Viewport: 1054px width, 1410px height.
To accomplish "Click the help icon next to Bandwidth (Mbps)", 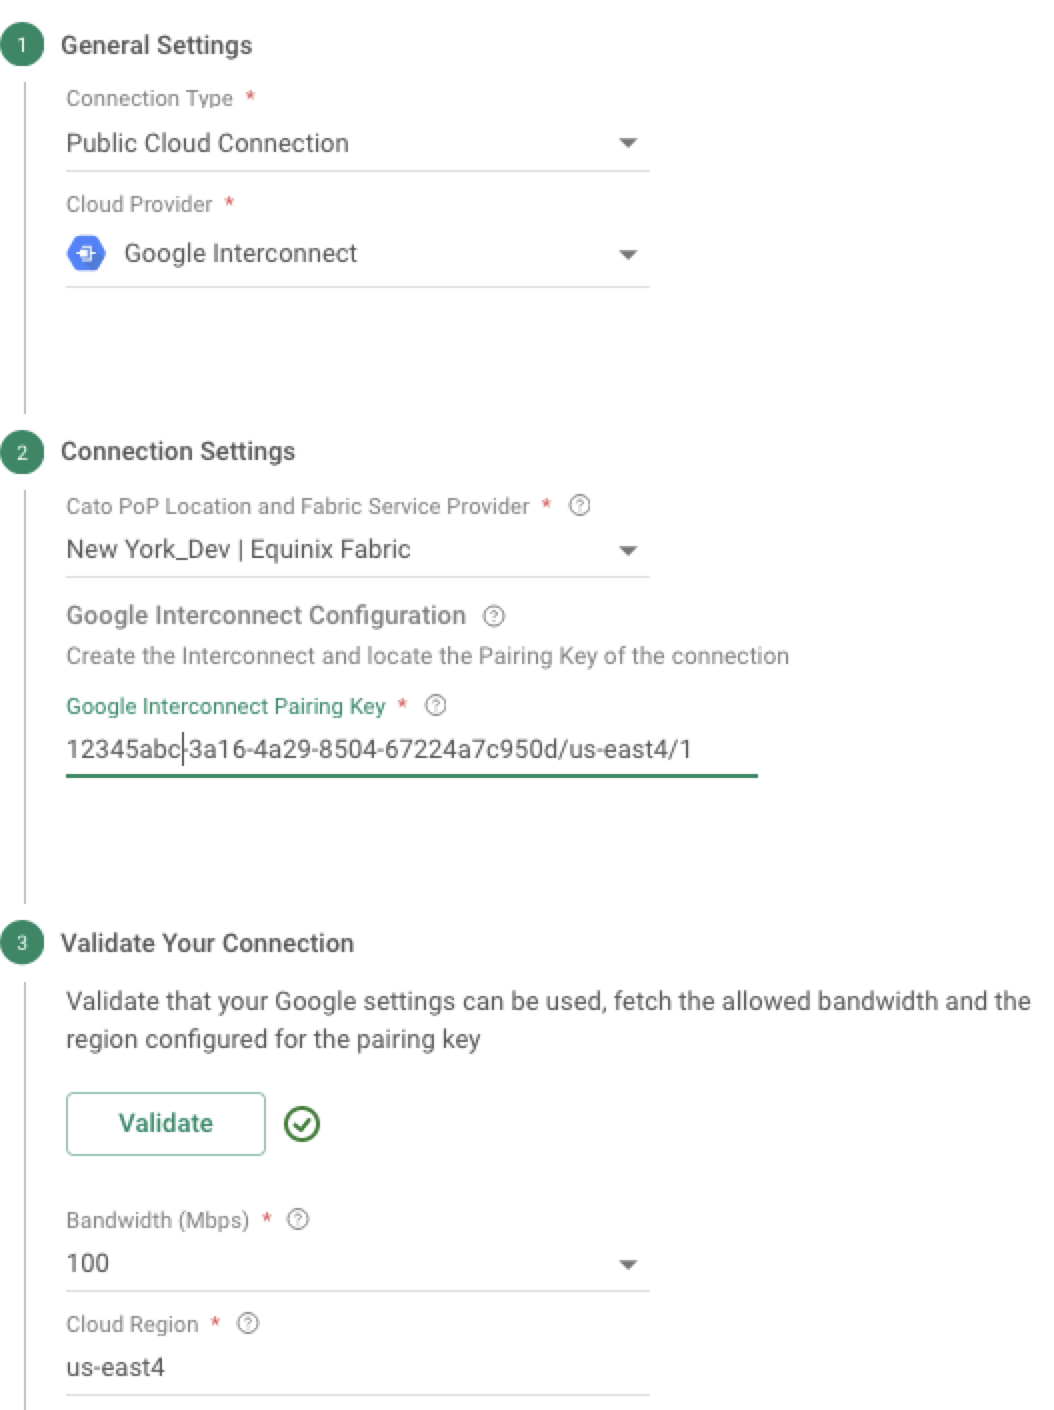I will 298,1219.
